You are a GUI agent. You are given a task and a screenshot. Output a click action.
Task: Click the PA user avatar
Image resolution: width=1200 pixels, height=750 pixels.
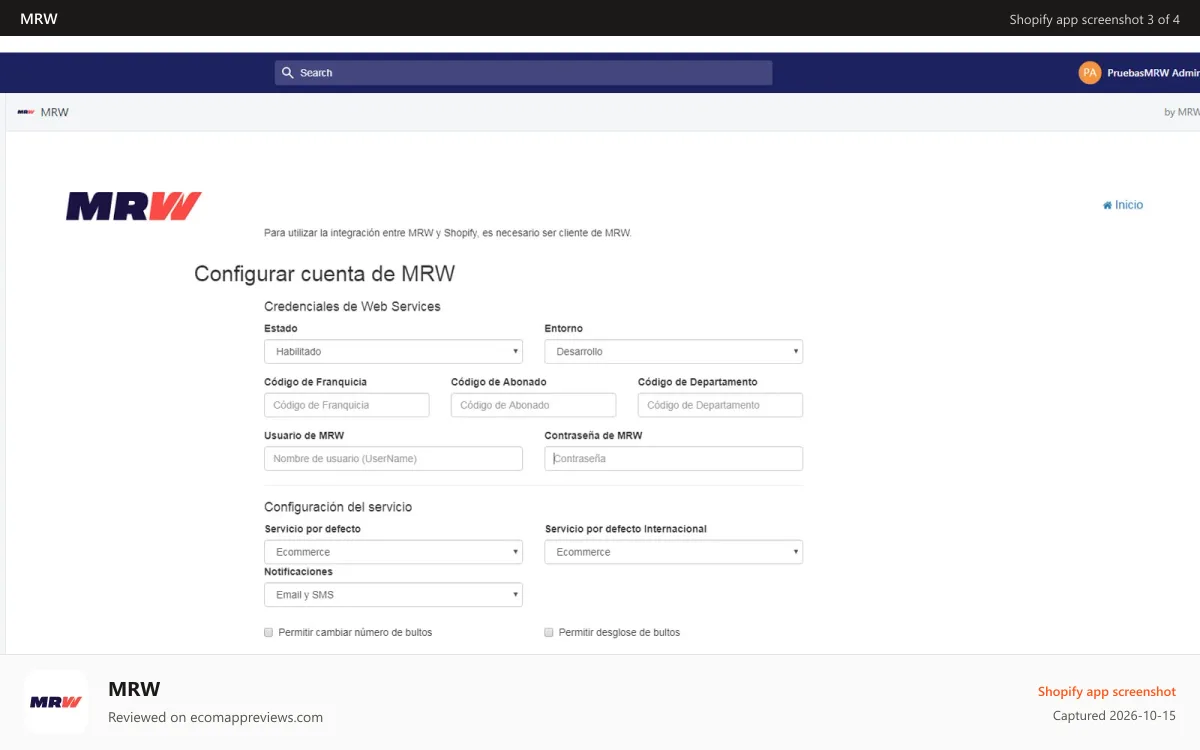click(x=1089, y=73)
